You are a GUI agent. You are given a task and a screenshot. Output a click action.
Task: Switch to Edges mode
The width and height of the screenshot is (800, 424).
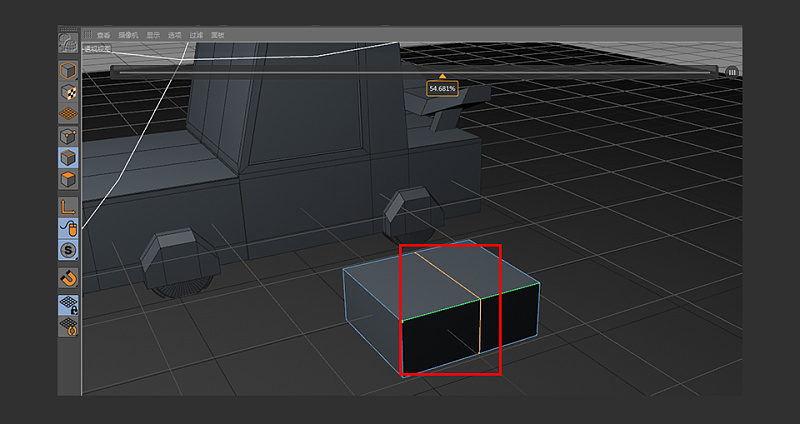[x=68, y=158]
